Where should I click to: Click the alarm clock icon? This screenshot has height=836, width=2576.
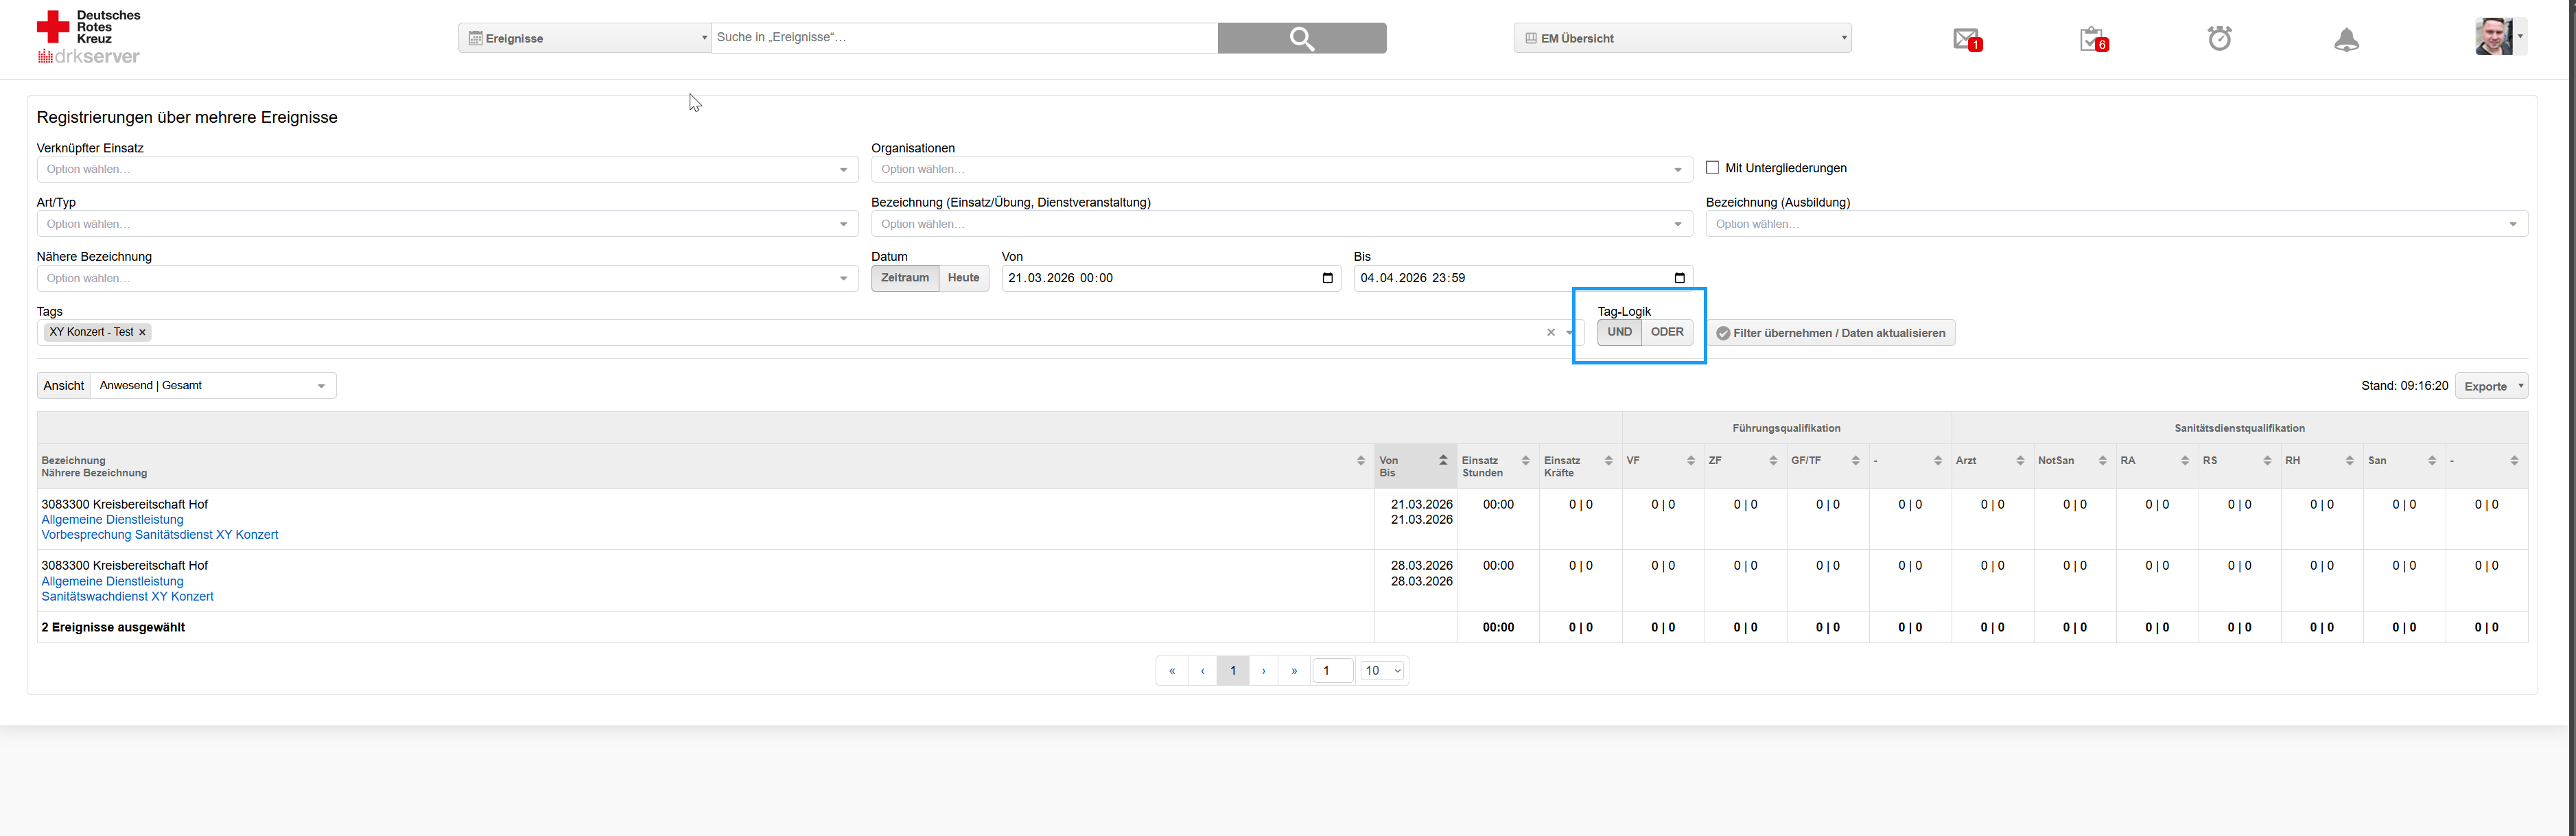point(2219,39)
